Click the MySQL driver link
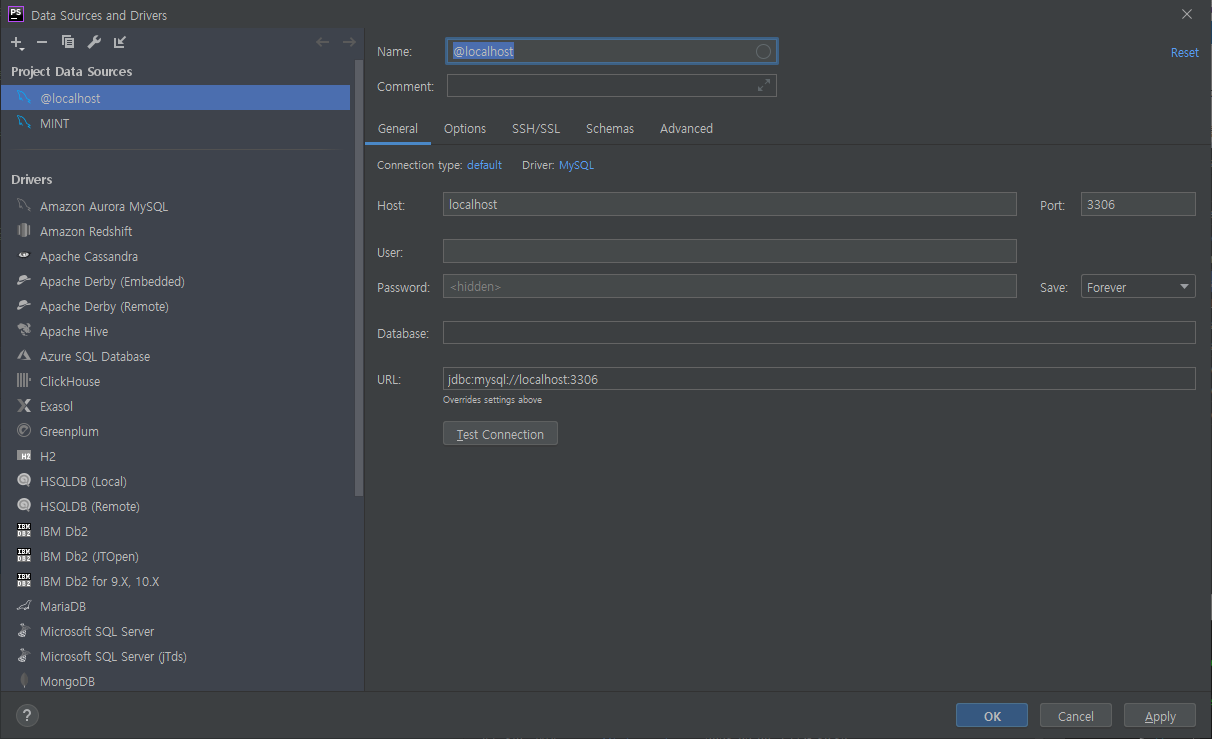Viewport: 1212px width, 739px height. click(x=576, y=165)
